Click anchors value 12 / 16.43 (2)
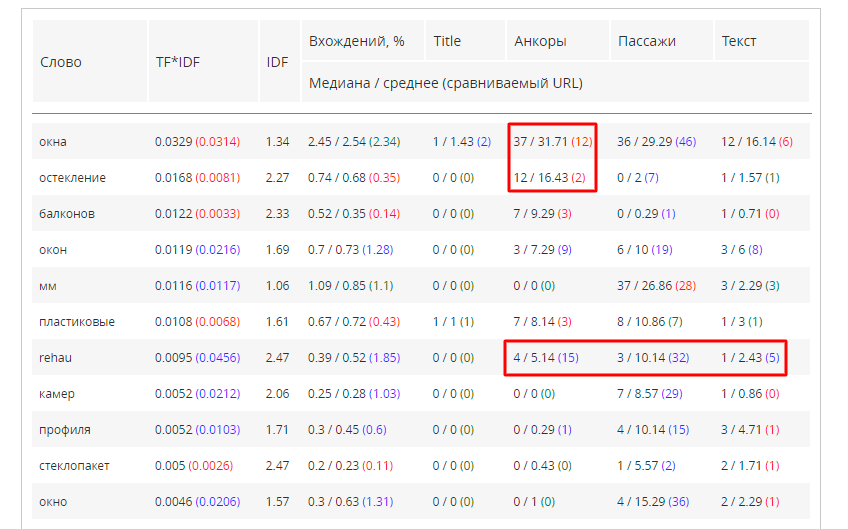848x529 pixels. click(x=549, y=177)
